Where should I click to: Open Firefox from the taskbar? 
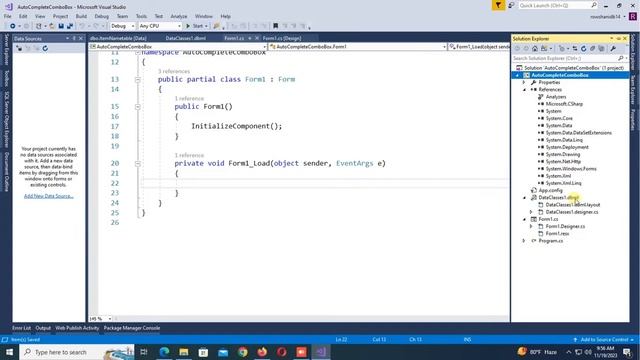pyautogui.click(x=262, y=352)
